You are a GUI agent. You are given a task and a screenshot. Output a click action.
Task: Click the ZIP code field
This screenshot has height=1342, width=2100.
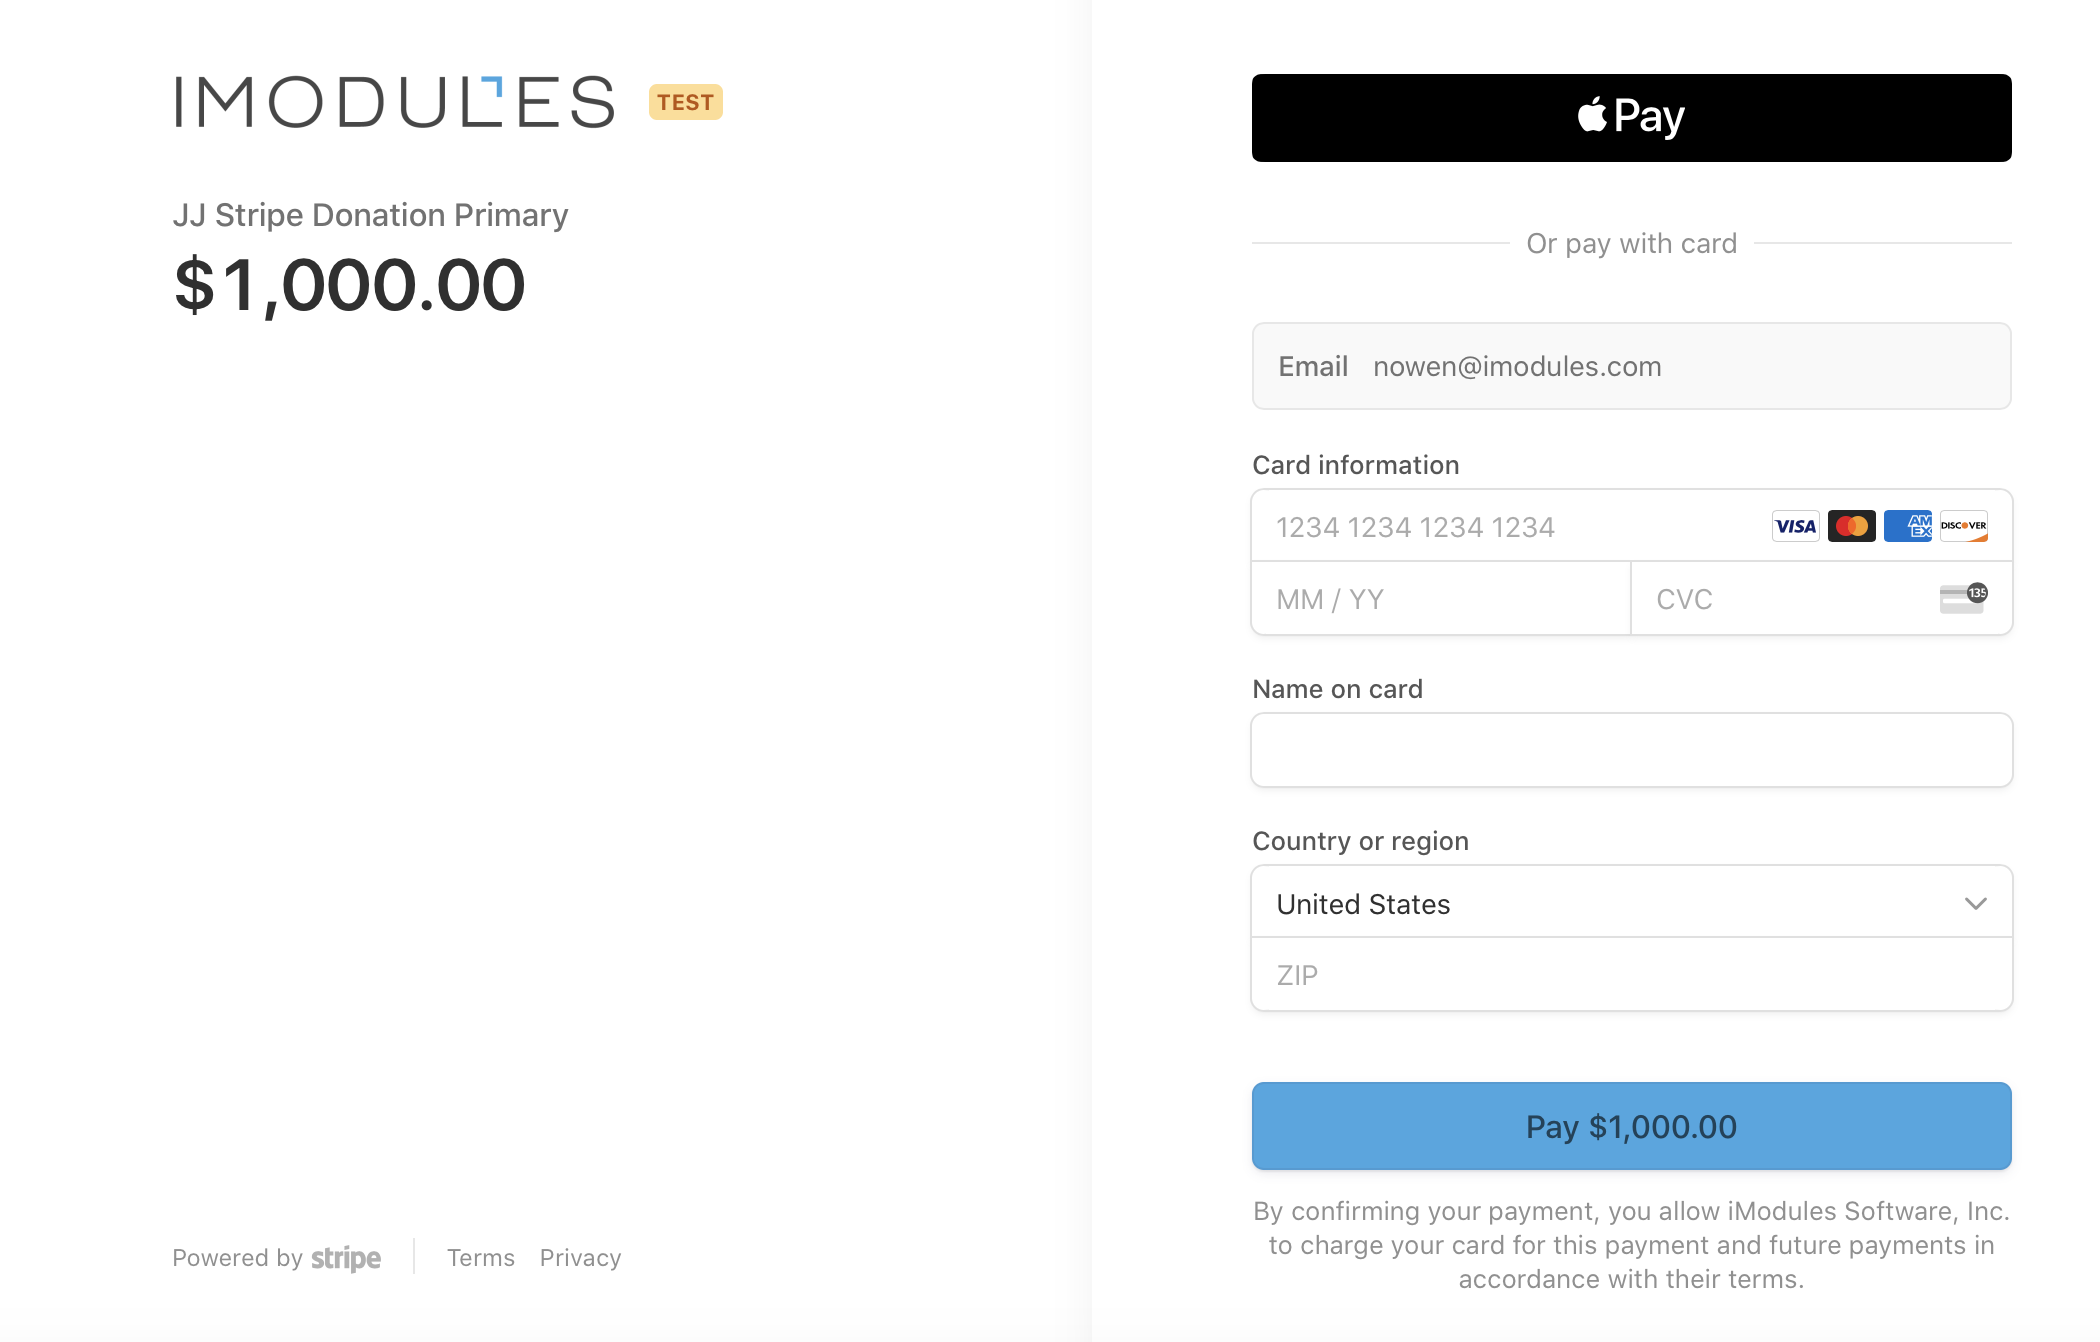(1630, 974)
